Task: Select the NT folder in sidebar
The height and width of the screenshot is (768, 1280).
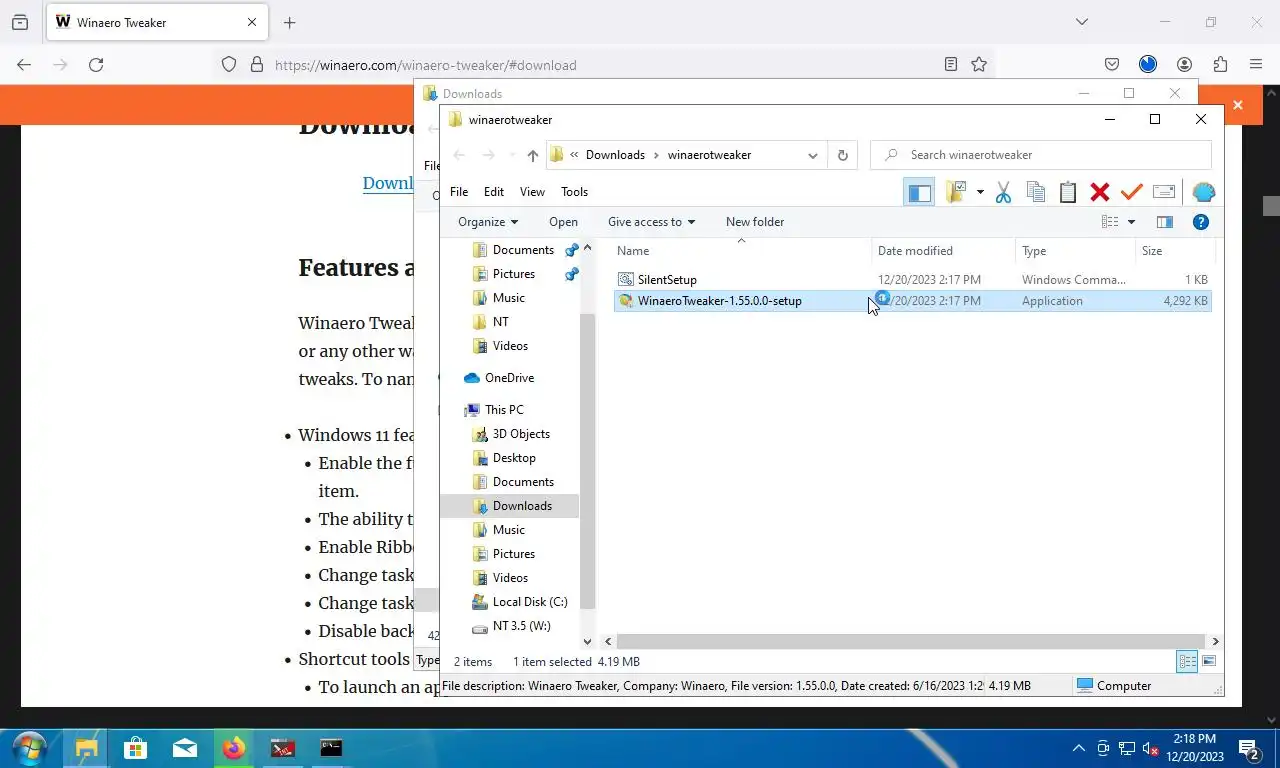Action: [x=500, y=322]
